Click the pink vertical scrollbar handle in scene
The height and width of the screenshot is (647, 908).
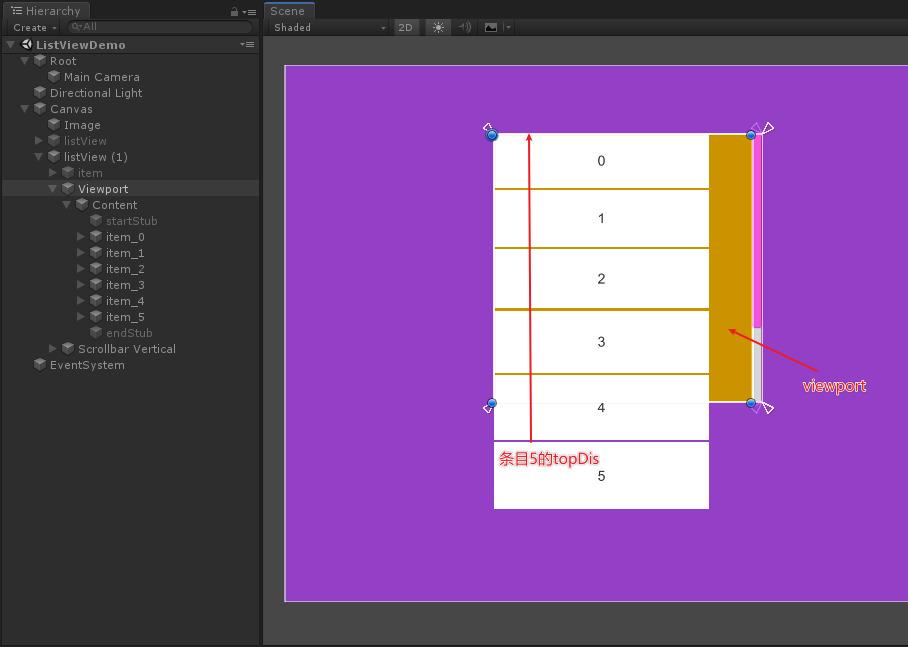pyautogui.click(x=757, y=230)
